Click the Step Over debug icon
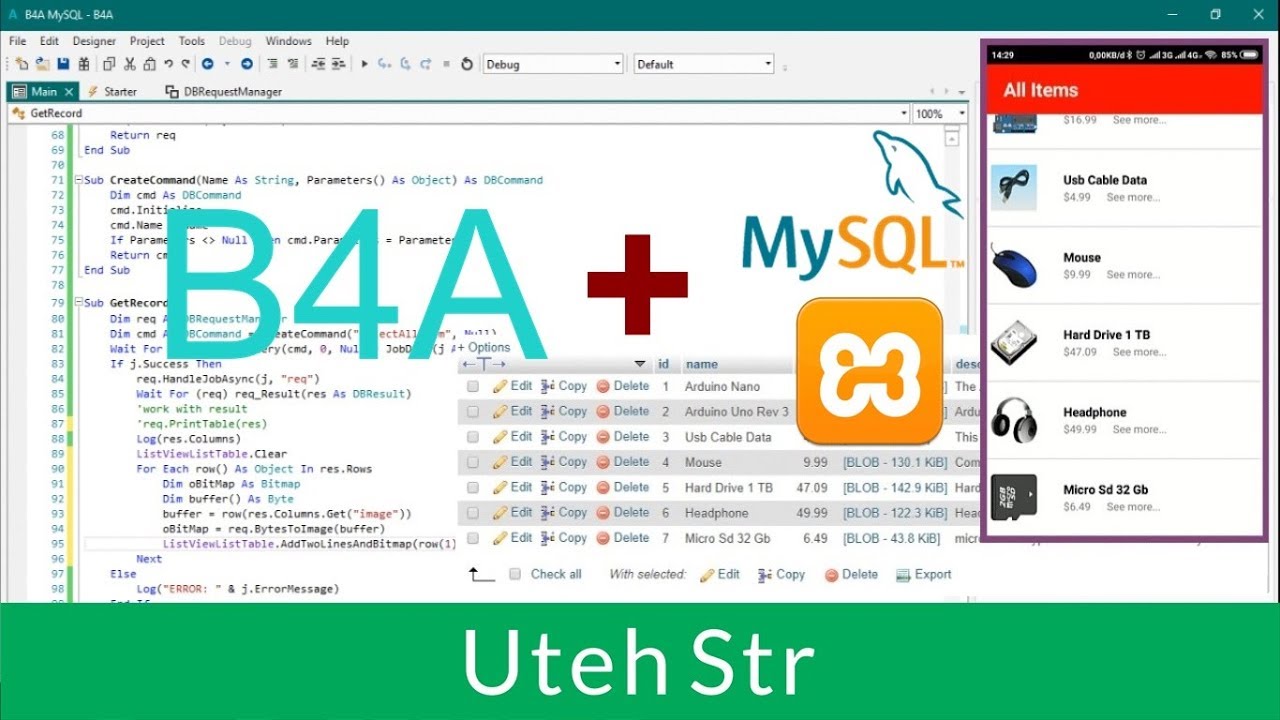The width and height of the screenshot is (1280, 720). [x=406, y=64]
